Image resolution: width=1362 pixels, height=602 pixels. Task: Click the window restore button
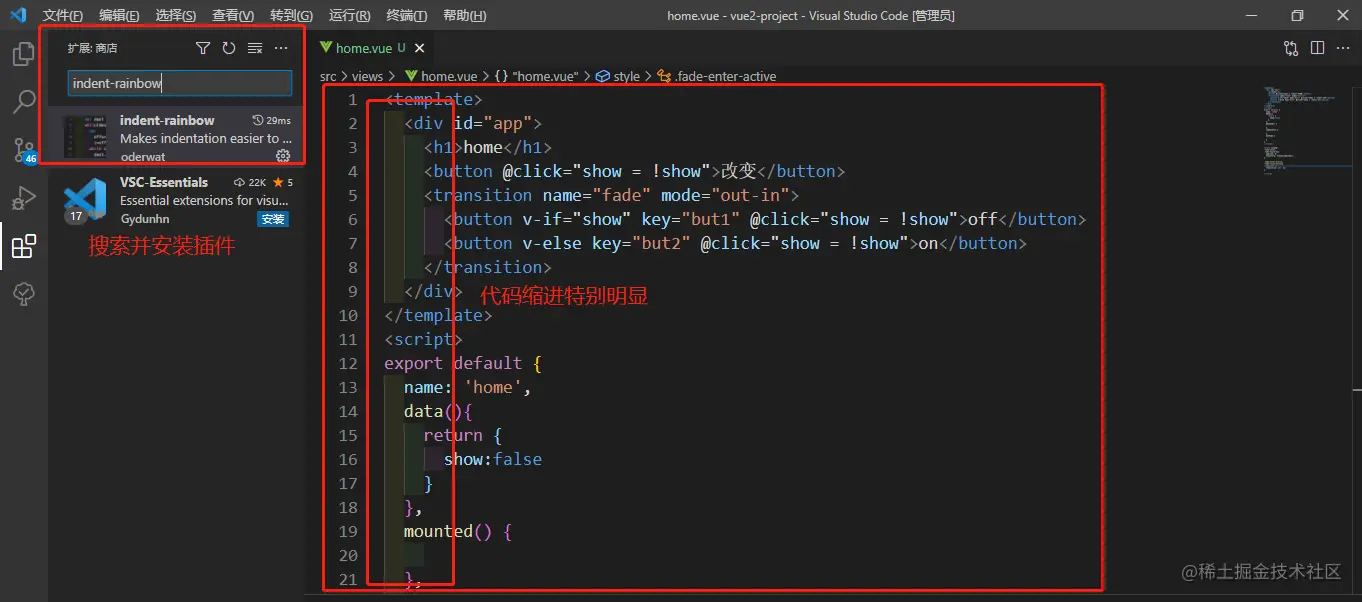(1297, 15)
